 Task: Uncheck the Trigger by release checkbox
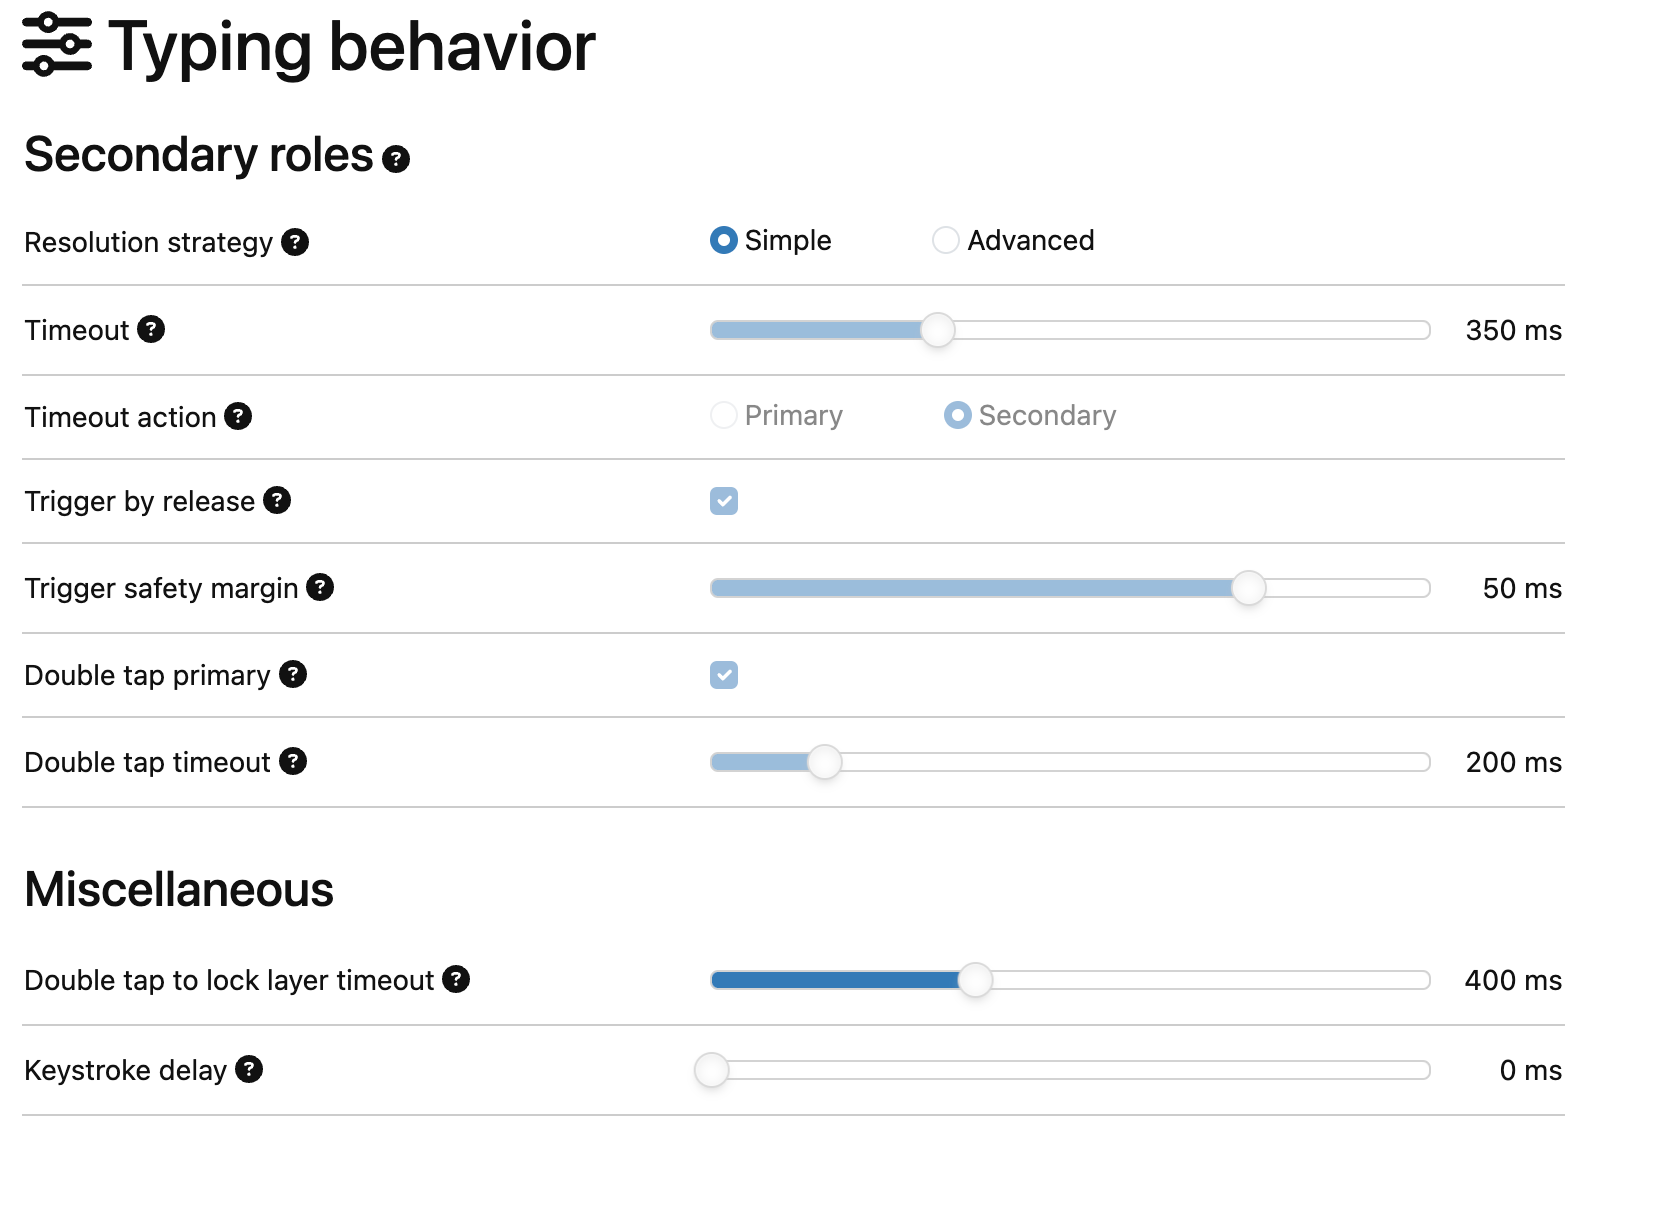(724, 501)
